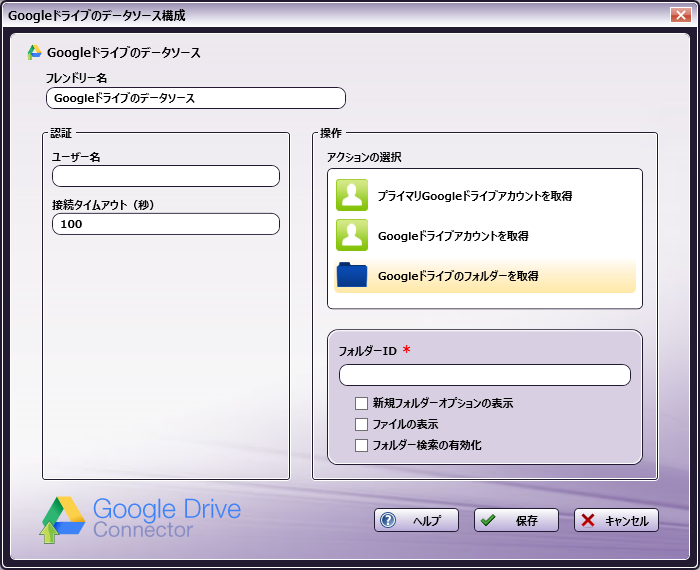
Task: Click the Googleドライブアカウントを取得 person icon
Action: tap(352, 235)
